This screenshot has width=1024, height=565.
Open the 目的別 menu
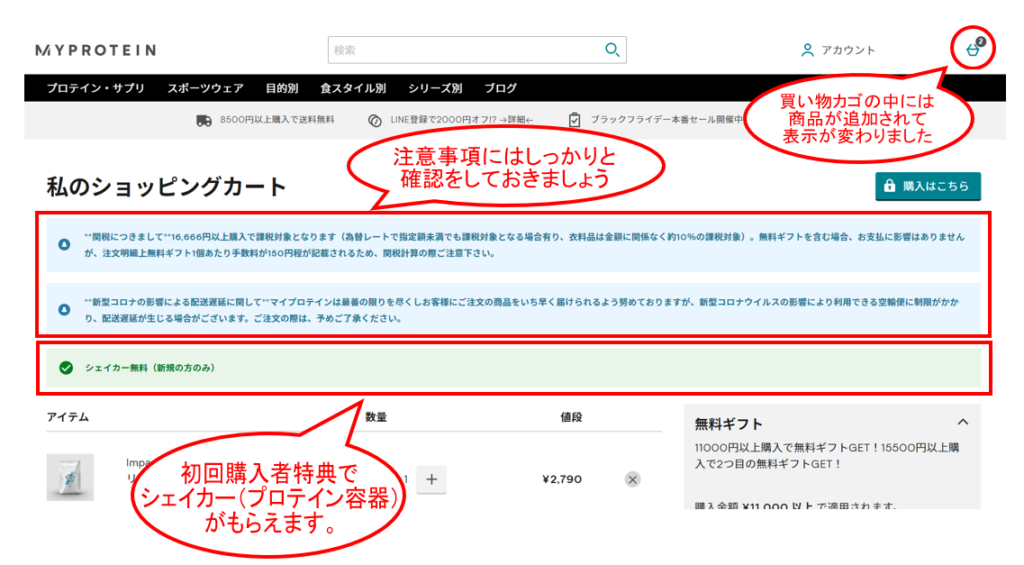tap(281, 88)
